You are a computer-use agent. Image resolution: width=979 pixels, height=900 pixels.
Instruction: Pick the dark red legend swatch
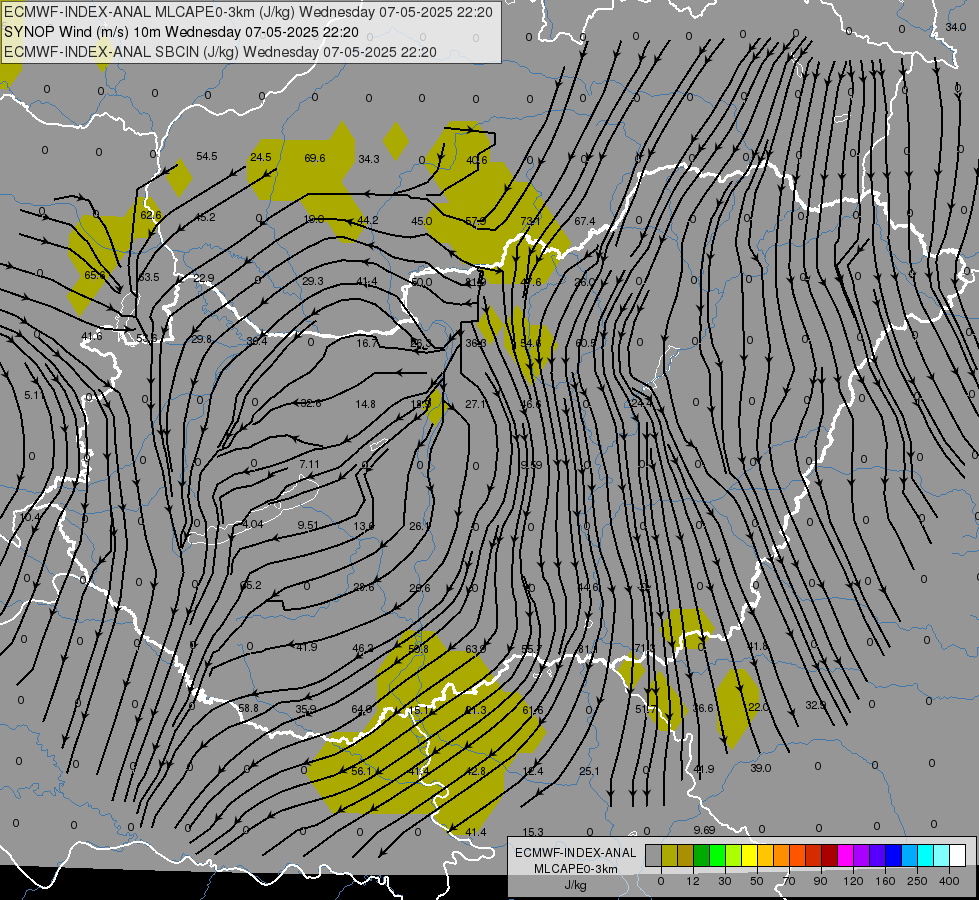(x=830, y=855)
